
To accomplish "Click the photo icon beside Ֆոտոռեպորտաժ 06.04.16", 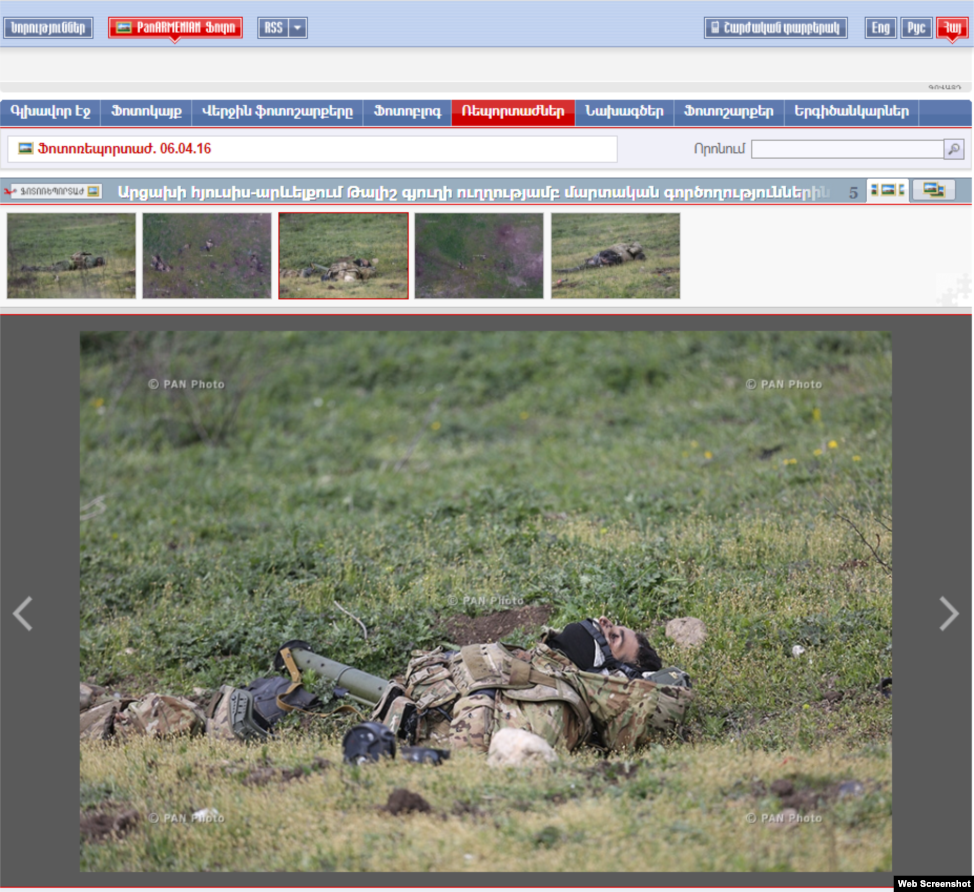I will click(x=26, y=149).
